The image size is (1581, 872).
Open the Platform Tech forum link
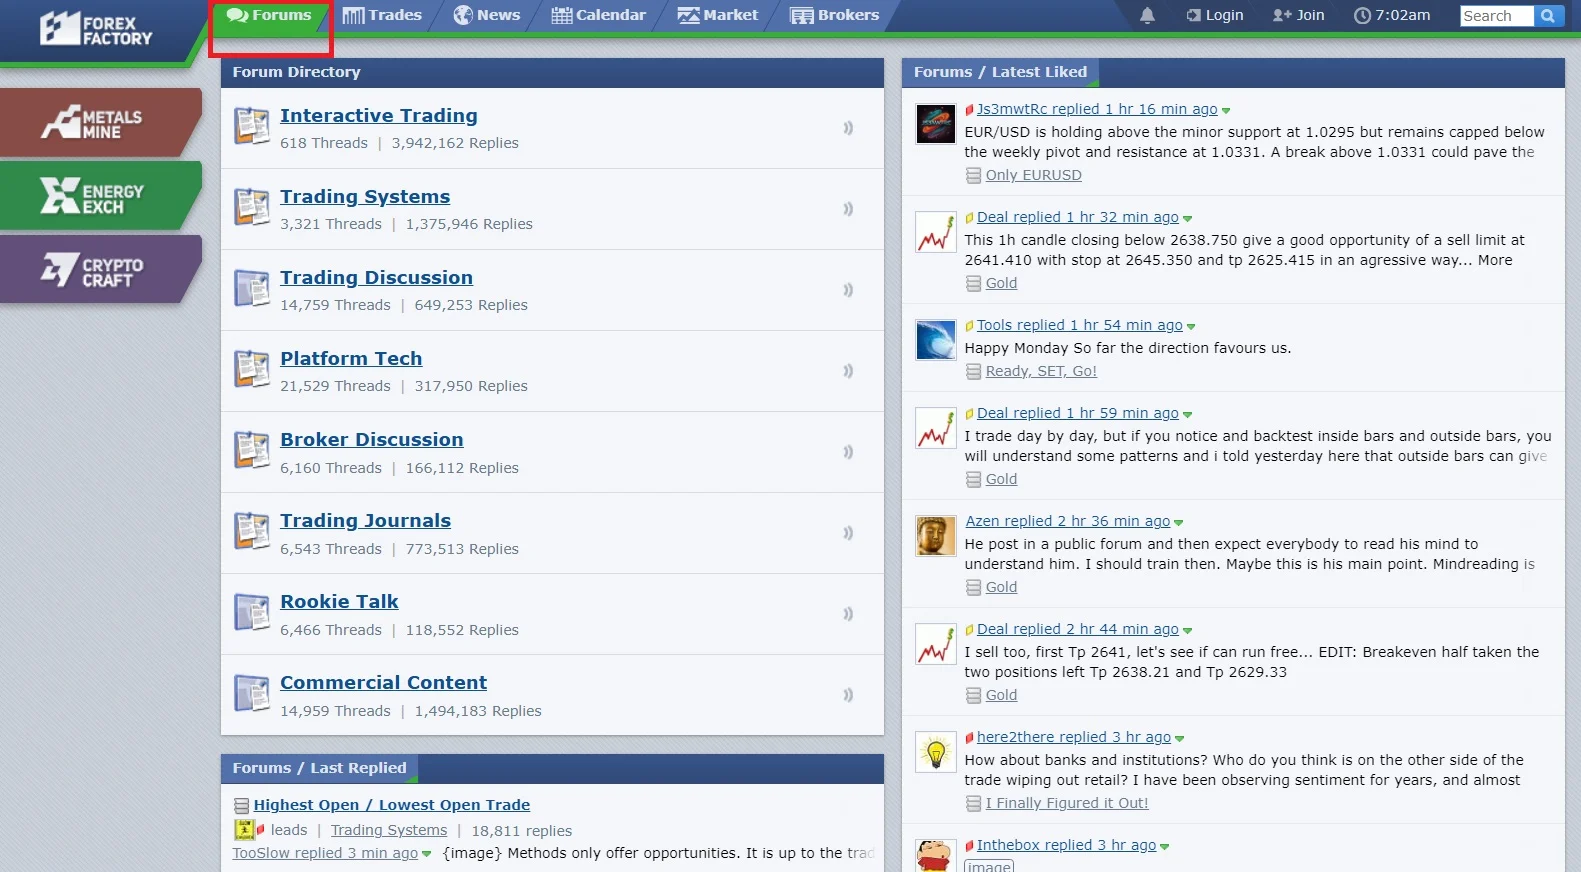(351, 359)
